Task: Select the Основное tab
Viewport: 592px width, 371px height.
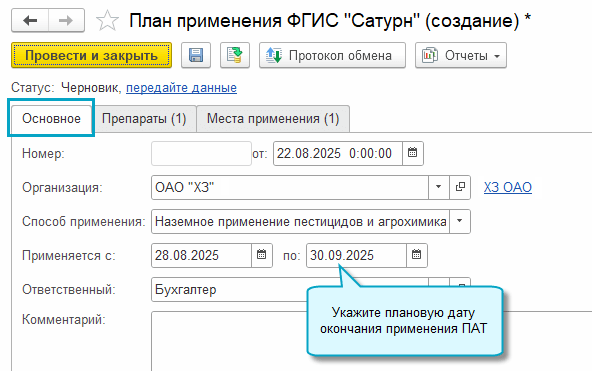Action: tap(51, 119)
